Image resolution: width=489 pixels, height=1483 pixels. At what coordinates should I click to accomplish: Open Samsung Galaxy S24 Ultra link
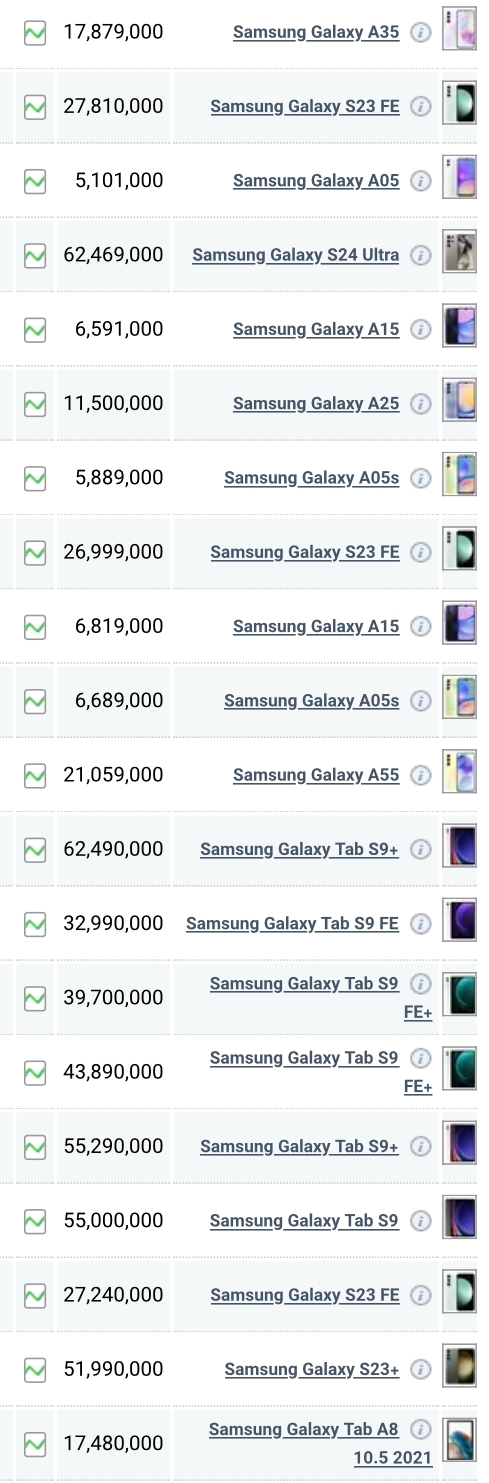click(296, 255)
